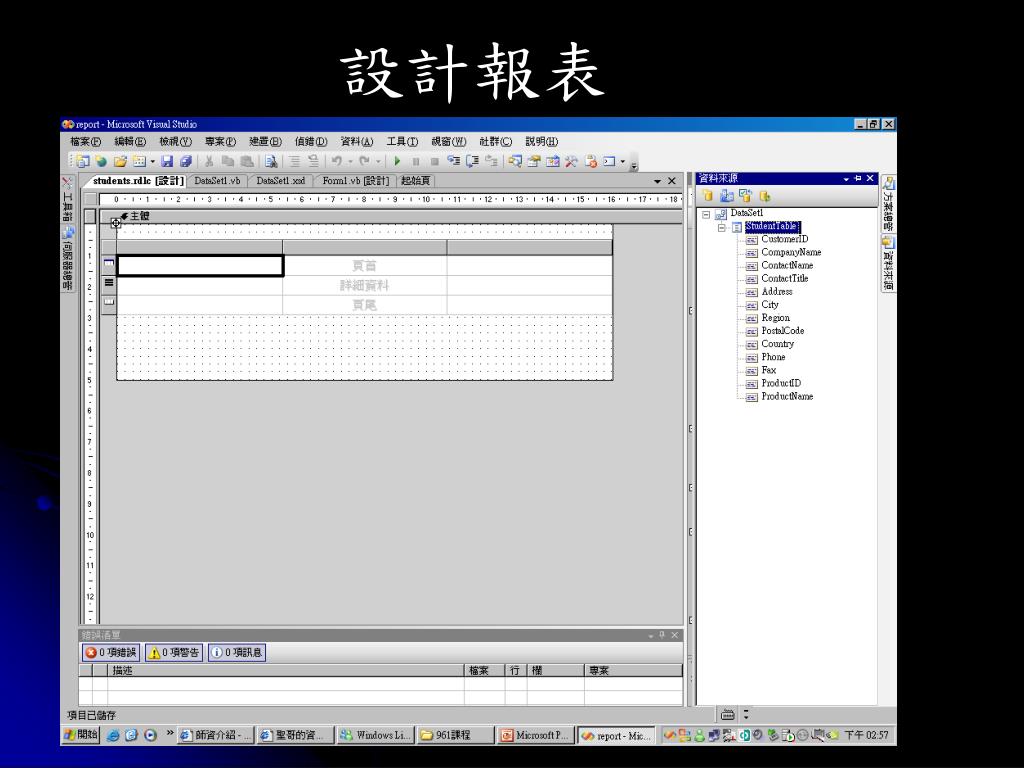Switch to the DataSet1.vb tab
1024x768 pixels.
pos(217,181)
